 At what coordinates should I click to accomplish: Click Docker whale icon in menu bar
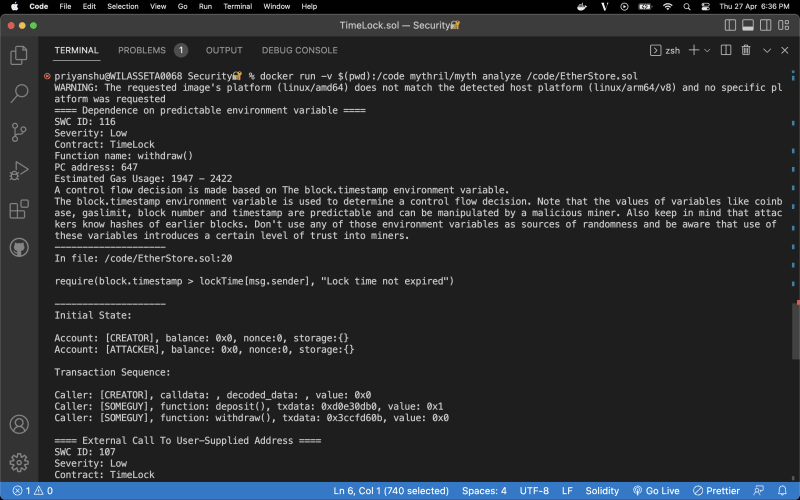click(582, 6)
